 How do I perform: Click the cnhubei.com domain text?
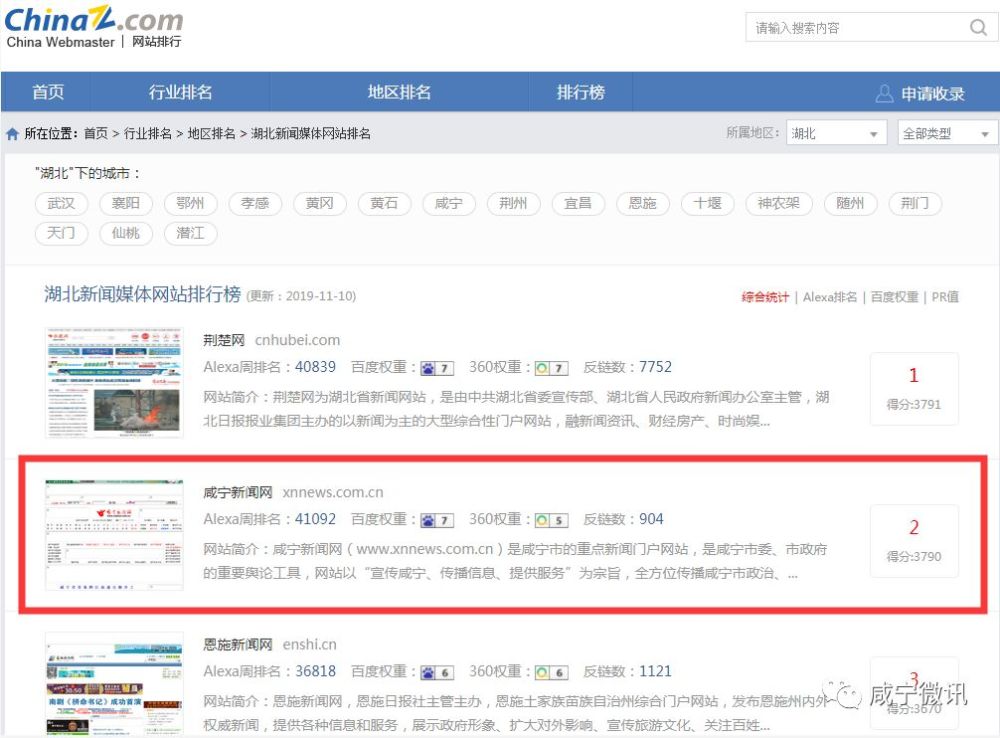[297, 340]
